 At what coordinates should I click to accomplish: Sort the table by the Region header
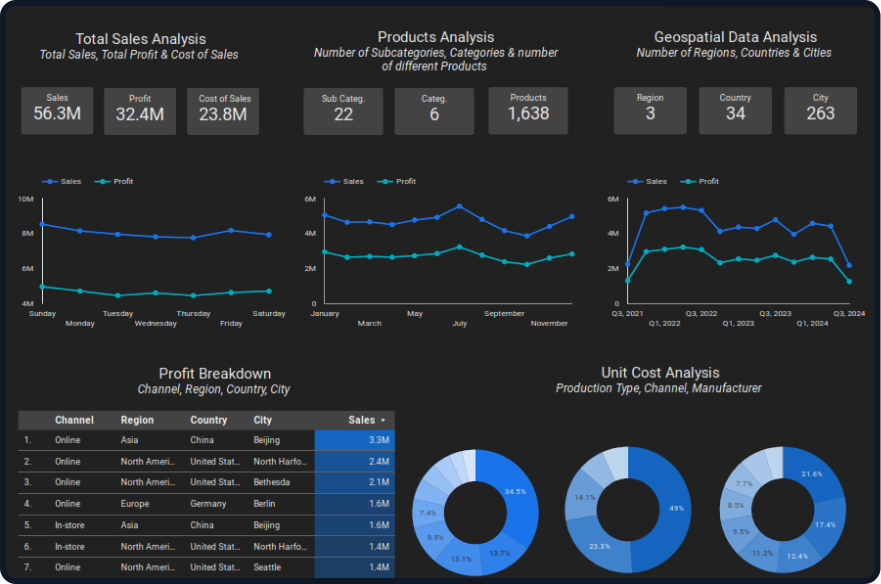(137, 421)
